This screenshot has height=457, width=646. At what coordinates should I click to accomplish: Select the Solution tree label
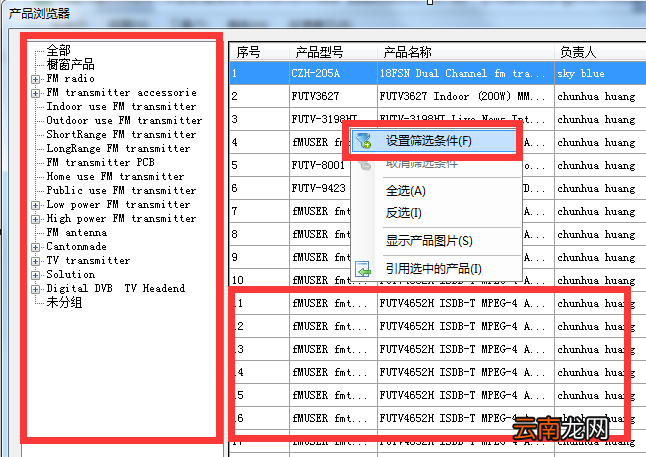click(x=70, y=274)
